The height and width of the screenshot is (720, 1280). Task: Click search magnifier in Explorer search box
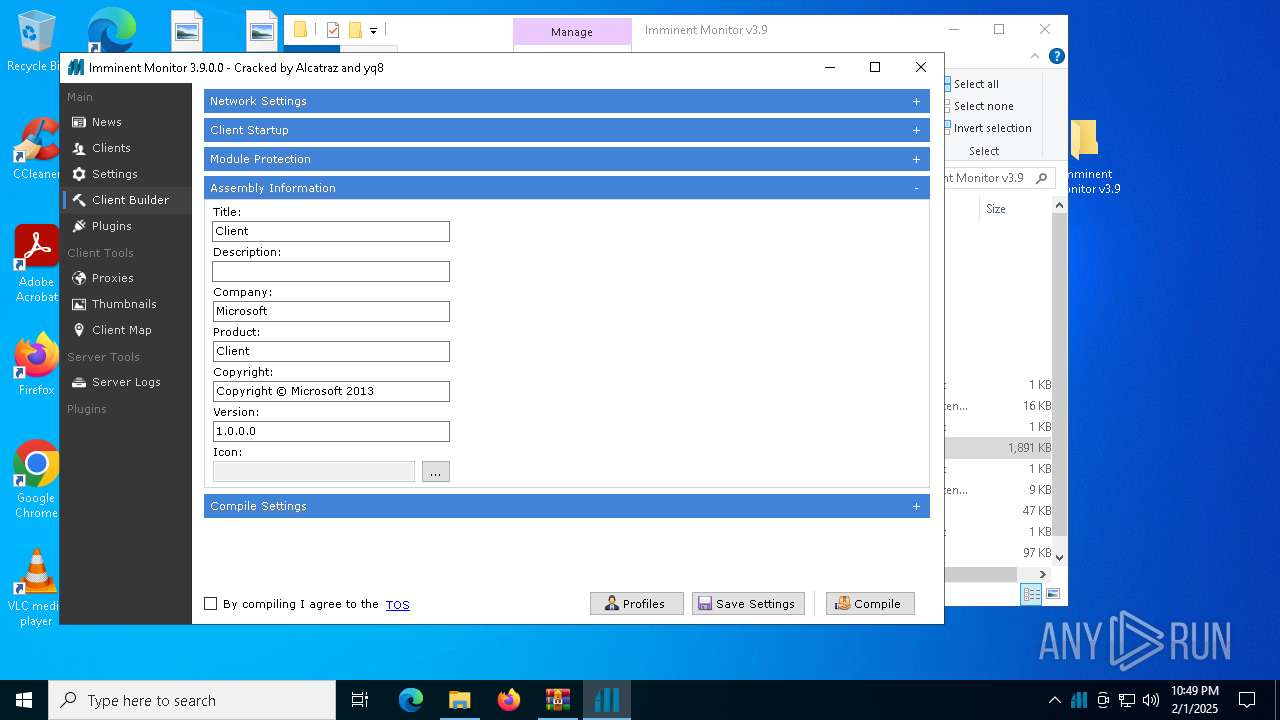point(1041,178)
